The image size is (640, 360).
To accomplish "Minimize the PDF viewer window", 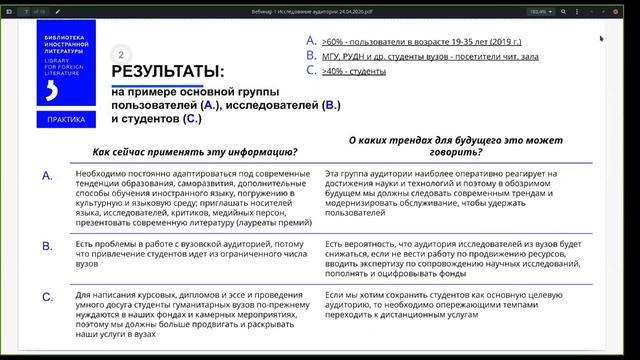I will (x=591, y=12).
